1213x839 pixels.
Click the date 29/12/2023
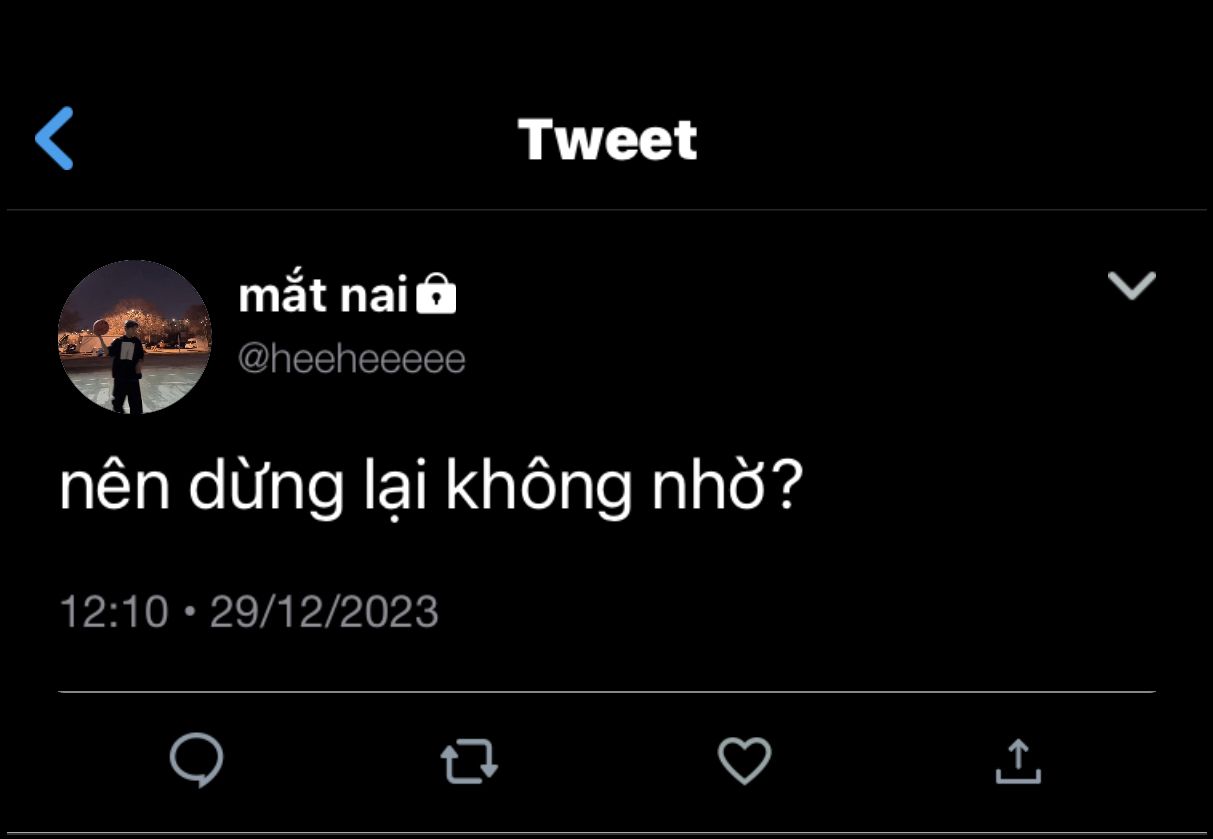coord(324,611)
